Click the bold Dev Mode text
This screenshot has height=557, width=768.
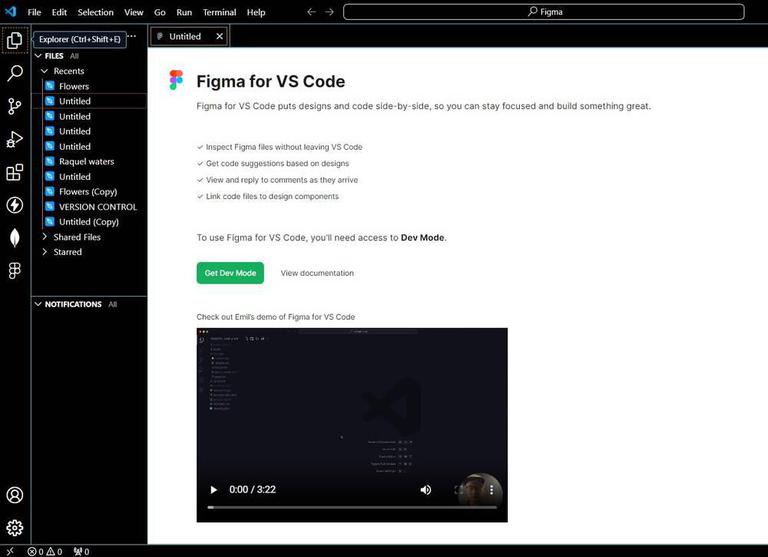point(422,238)
